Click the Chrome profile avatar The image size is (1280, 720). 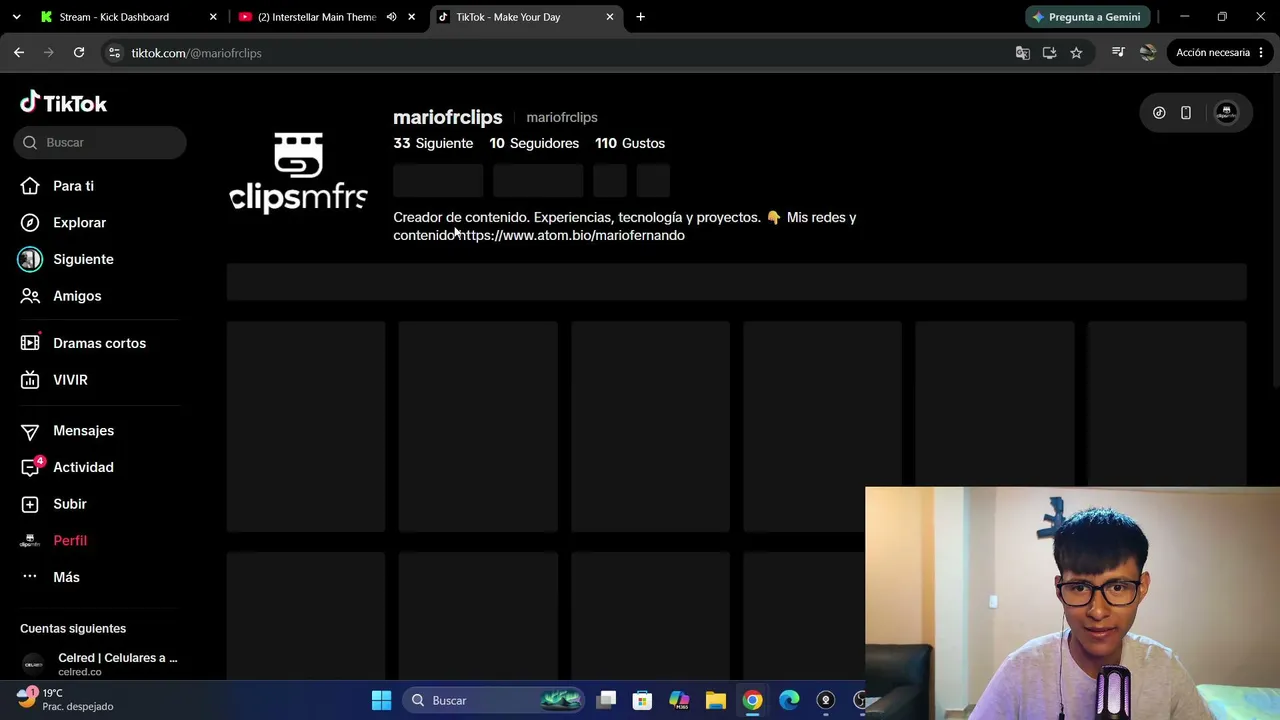tap(1148, 53)
